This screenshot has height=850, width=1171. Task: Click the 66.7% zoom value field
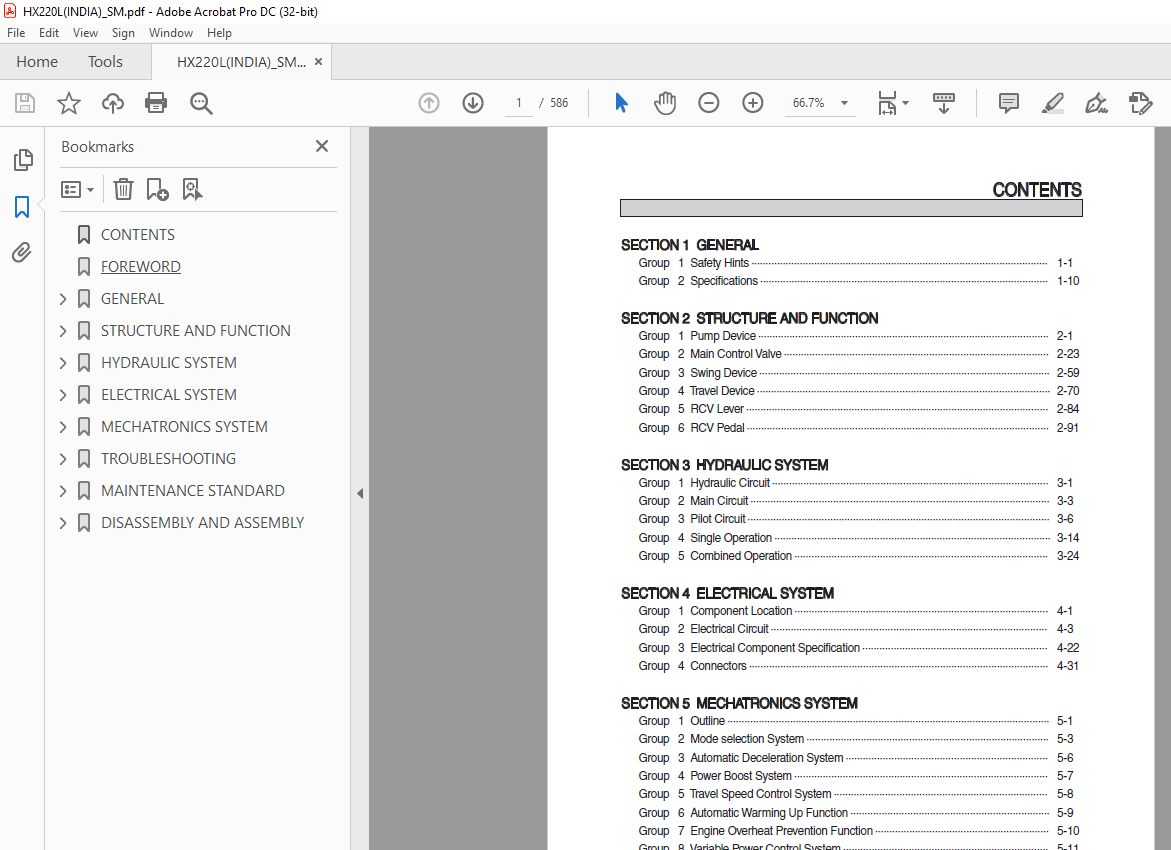[x=809, y=103]
